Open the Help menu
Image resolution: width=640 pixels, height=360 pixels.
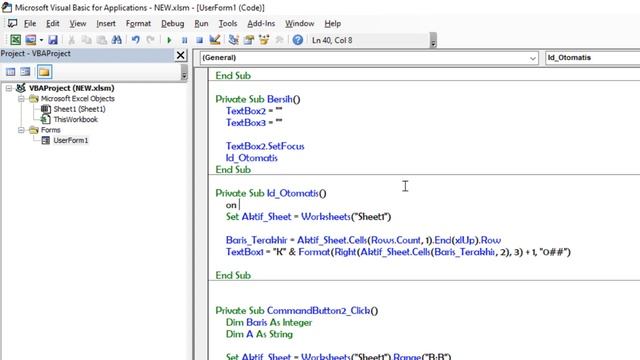click(333, 24)
